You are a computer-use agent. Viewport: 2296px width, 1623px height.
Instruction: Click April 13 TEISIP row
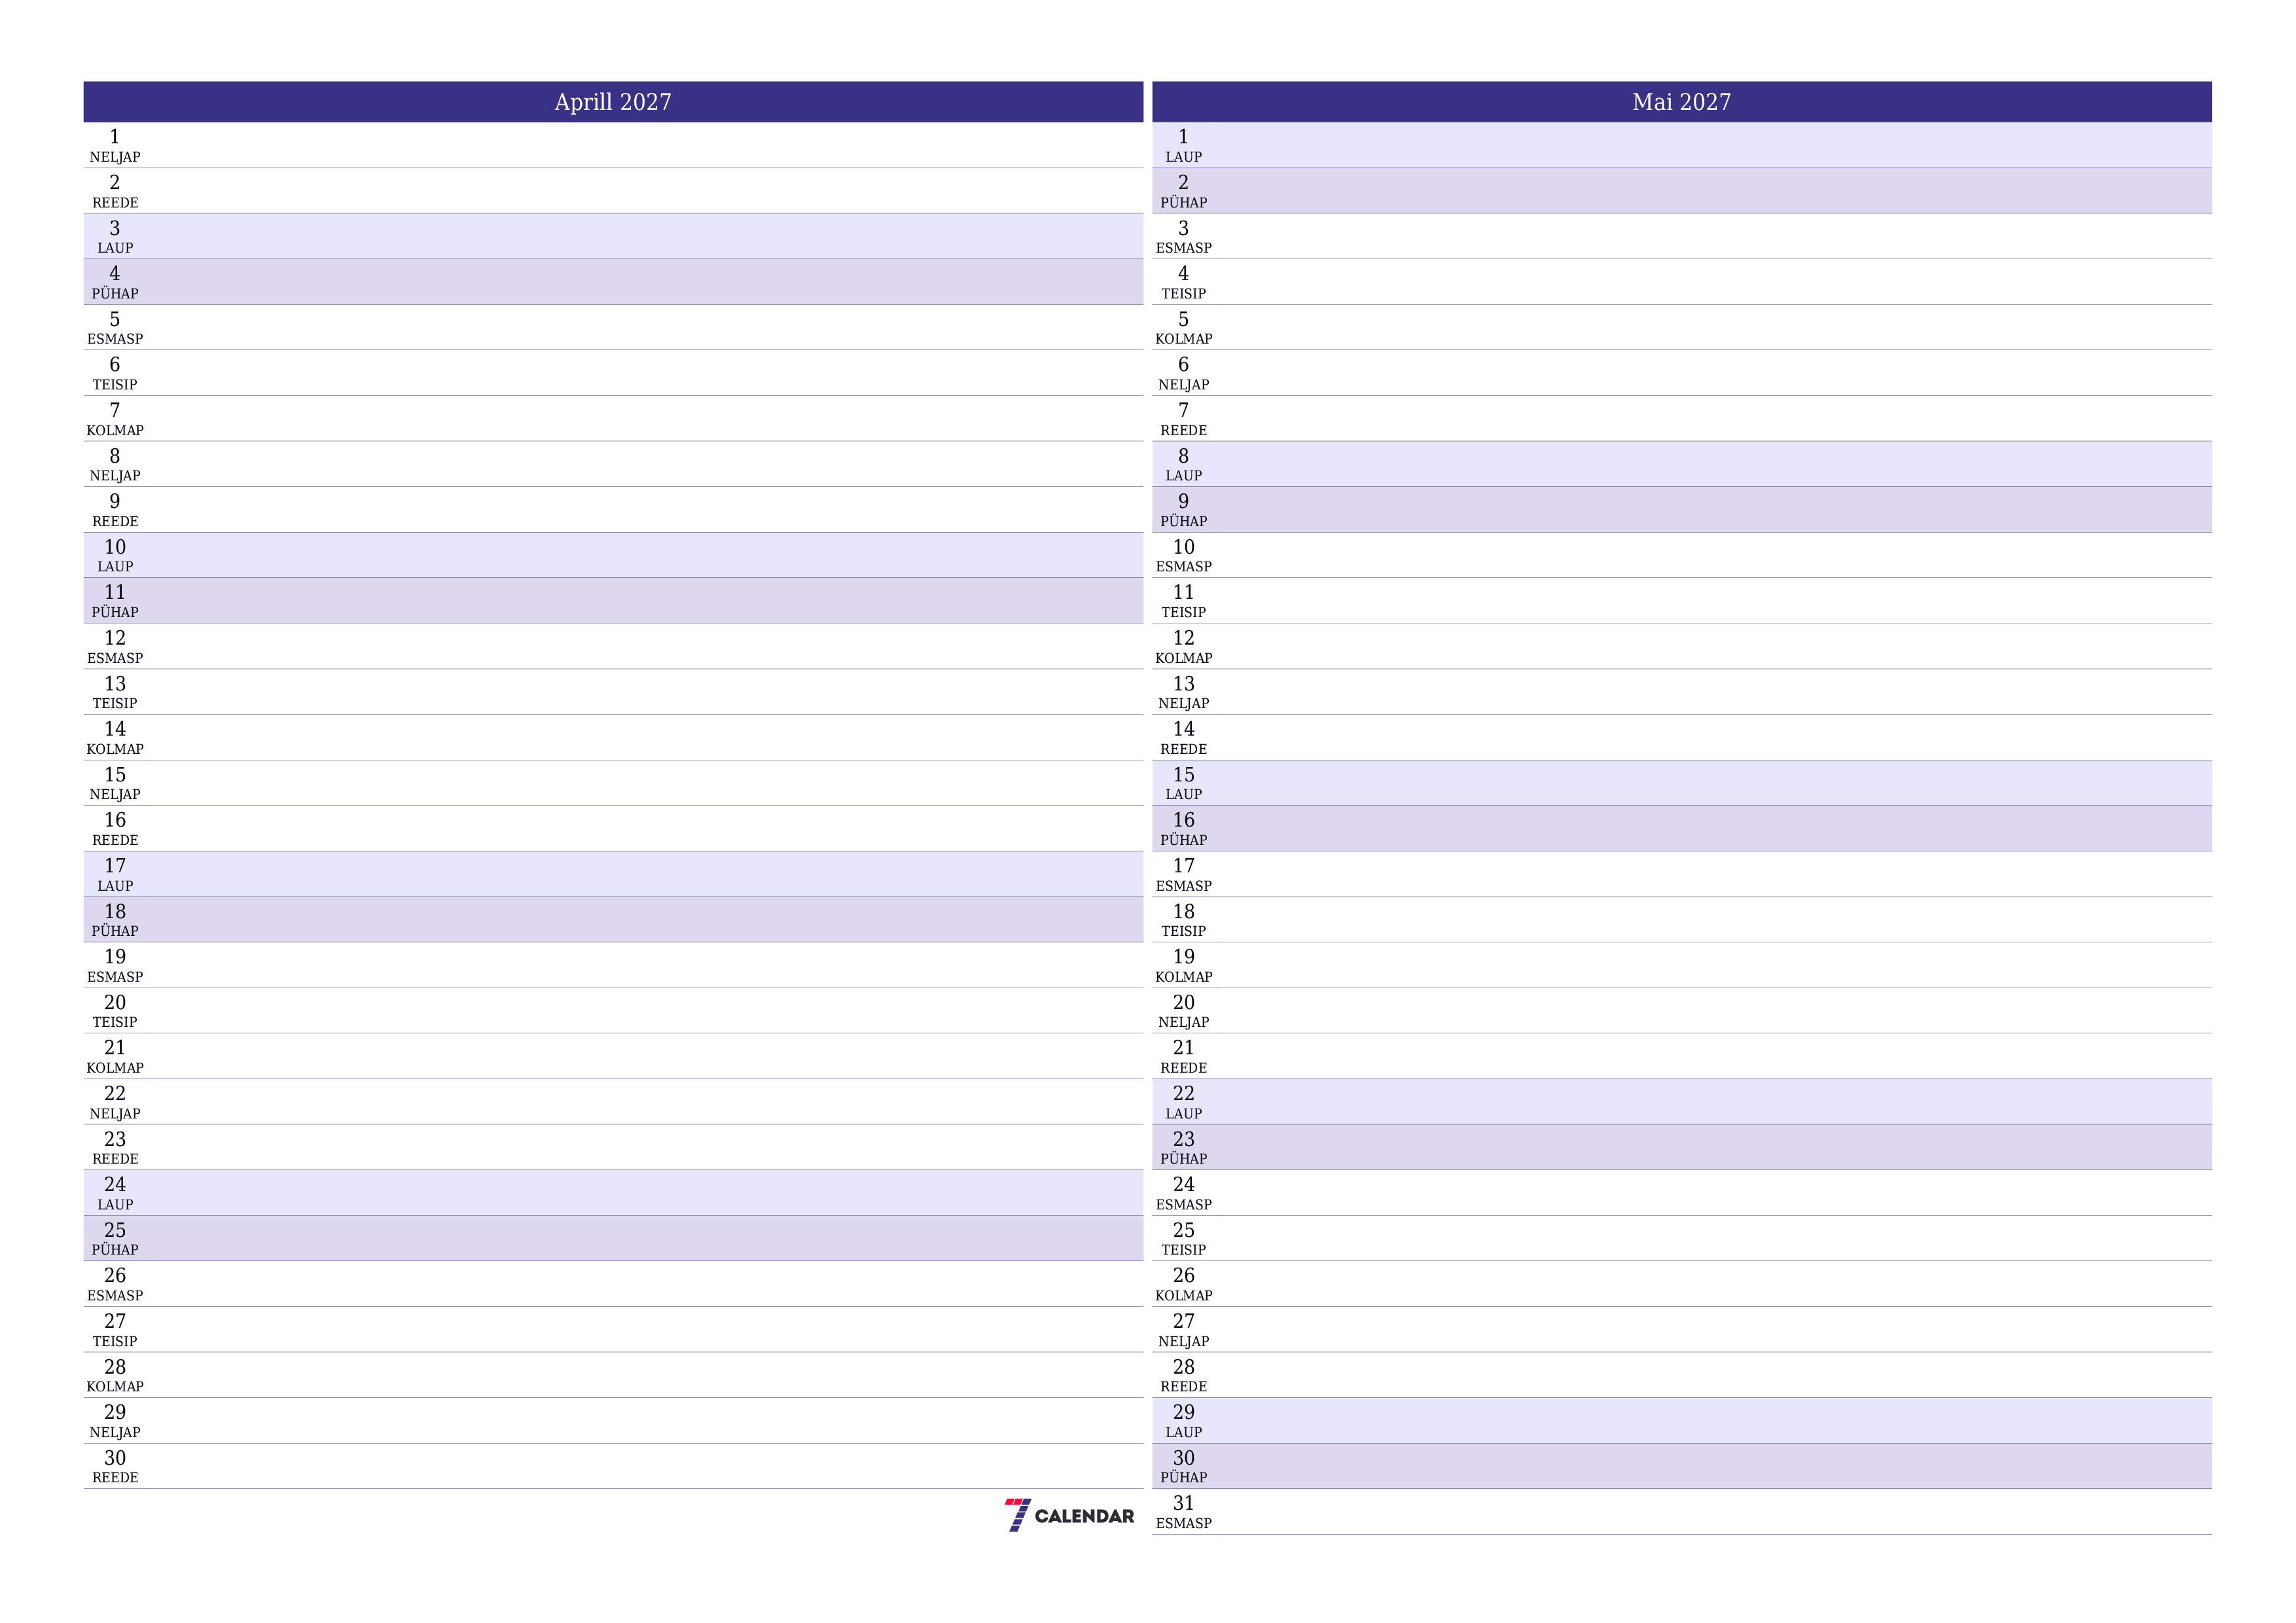(613, 691)
